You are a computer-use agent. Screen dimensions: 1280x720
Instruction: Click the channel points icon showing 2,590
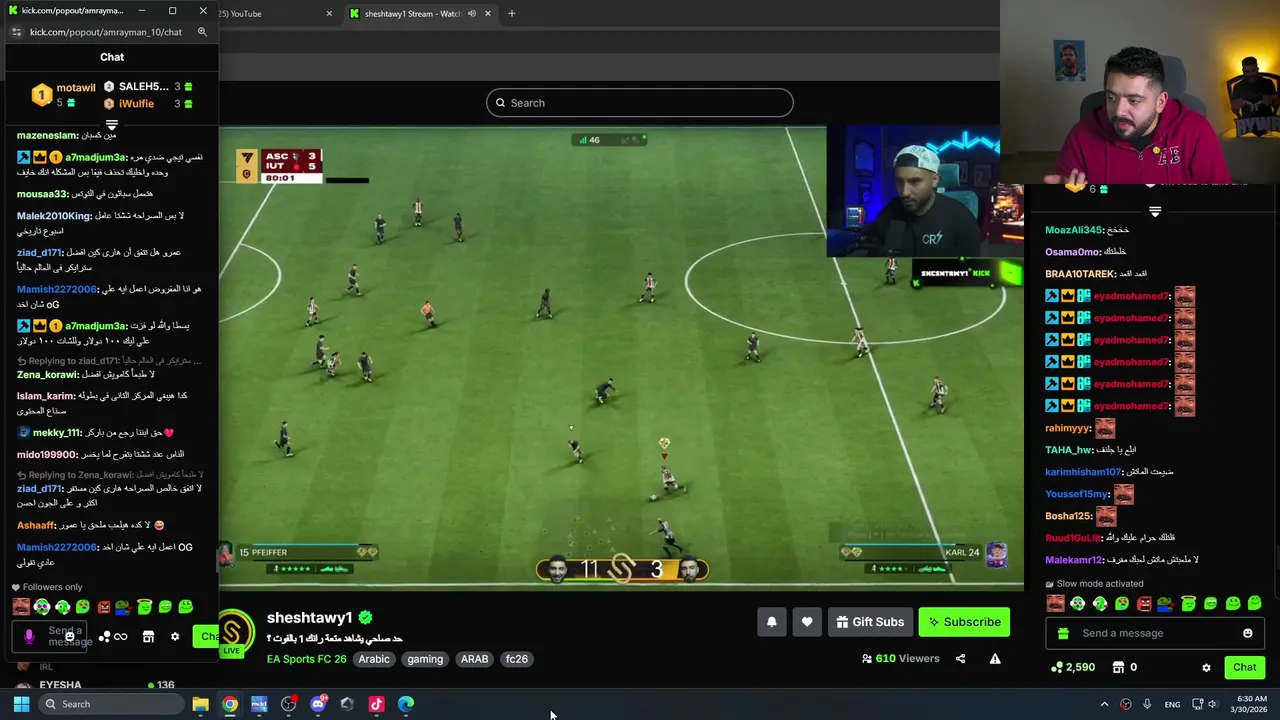[x=1057, y=667]
